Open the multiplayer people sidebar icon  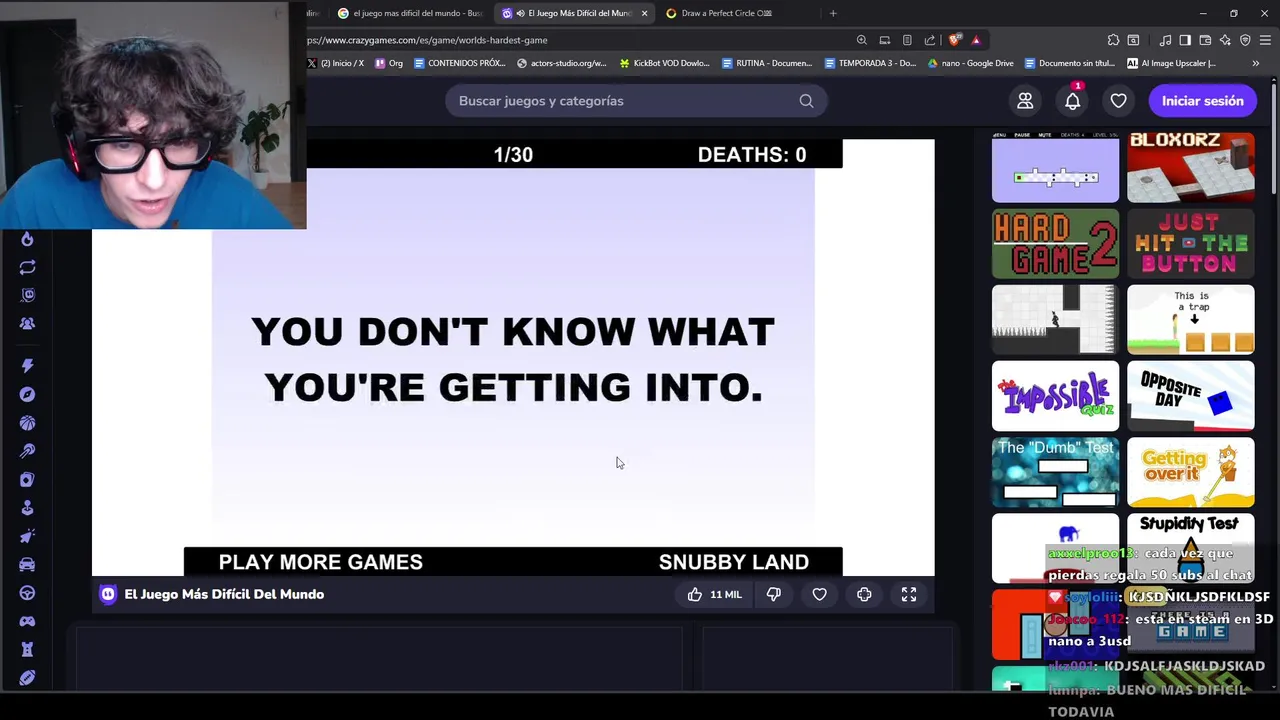[27, 323]
